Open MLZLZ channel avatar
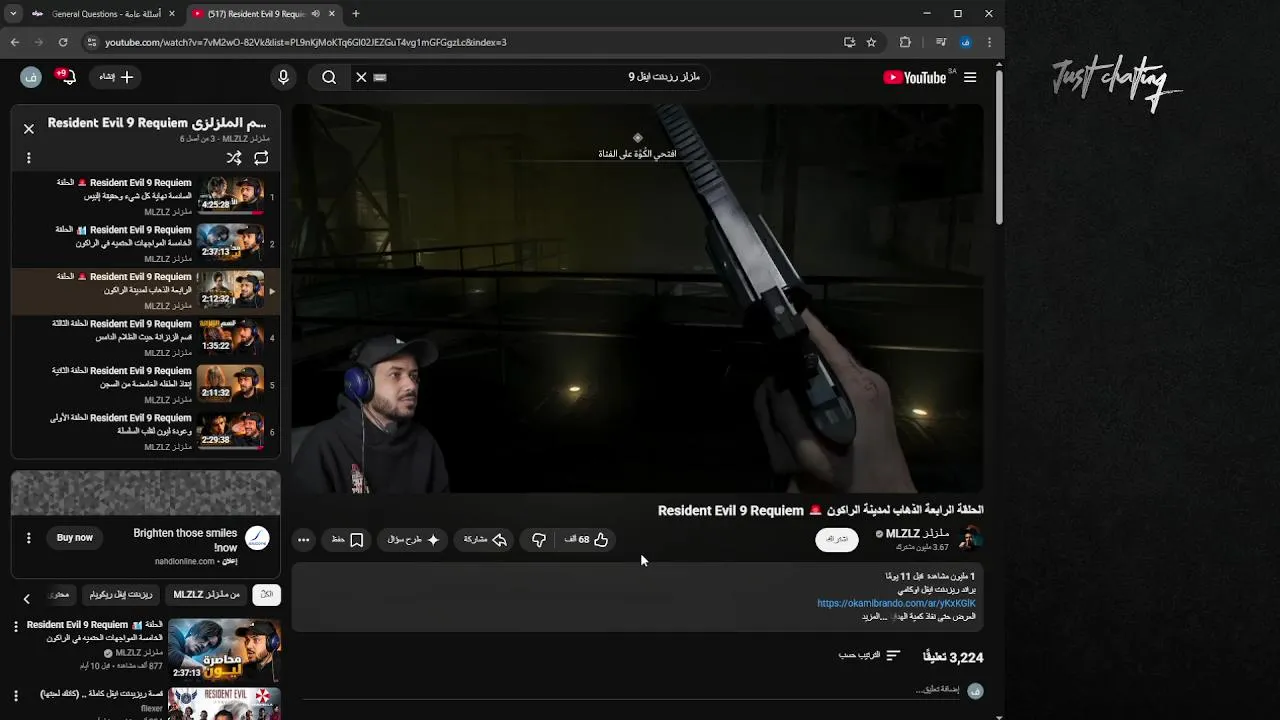Image resolution: width=1280 pixels, height=720 pixels. coord(970,539)
